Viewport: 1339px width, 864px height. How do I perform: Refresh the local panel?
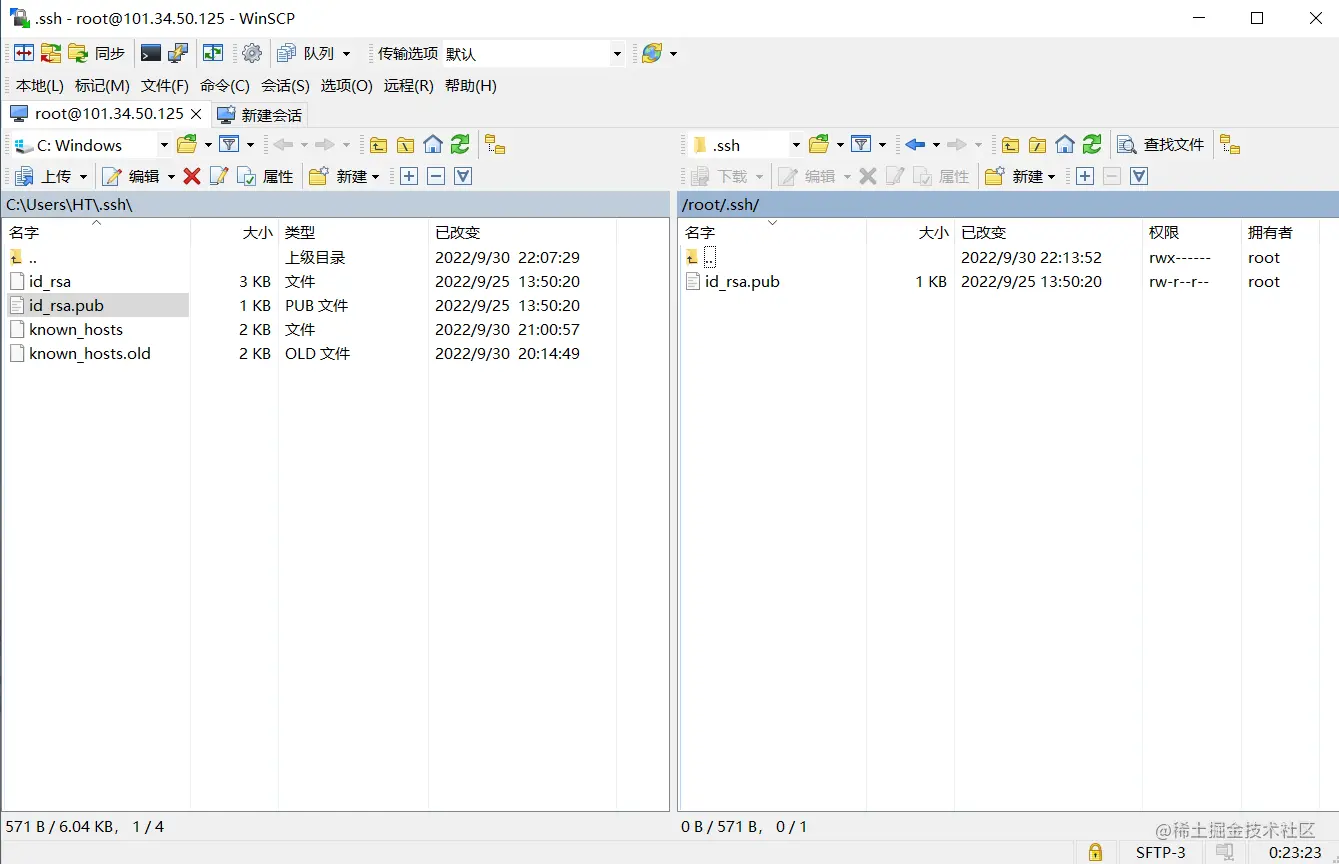(459, 145)
